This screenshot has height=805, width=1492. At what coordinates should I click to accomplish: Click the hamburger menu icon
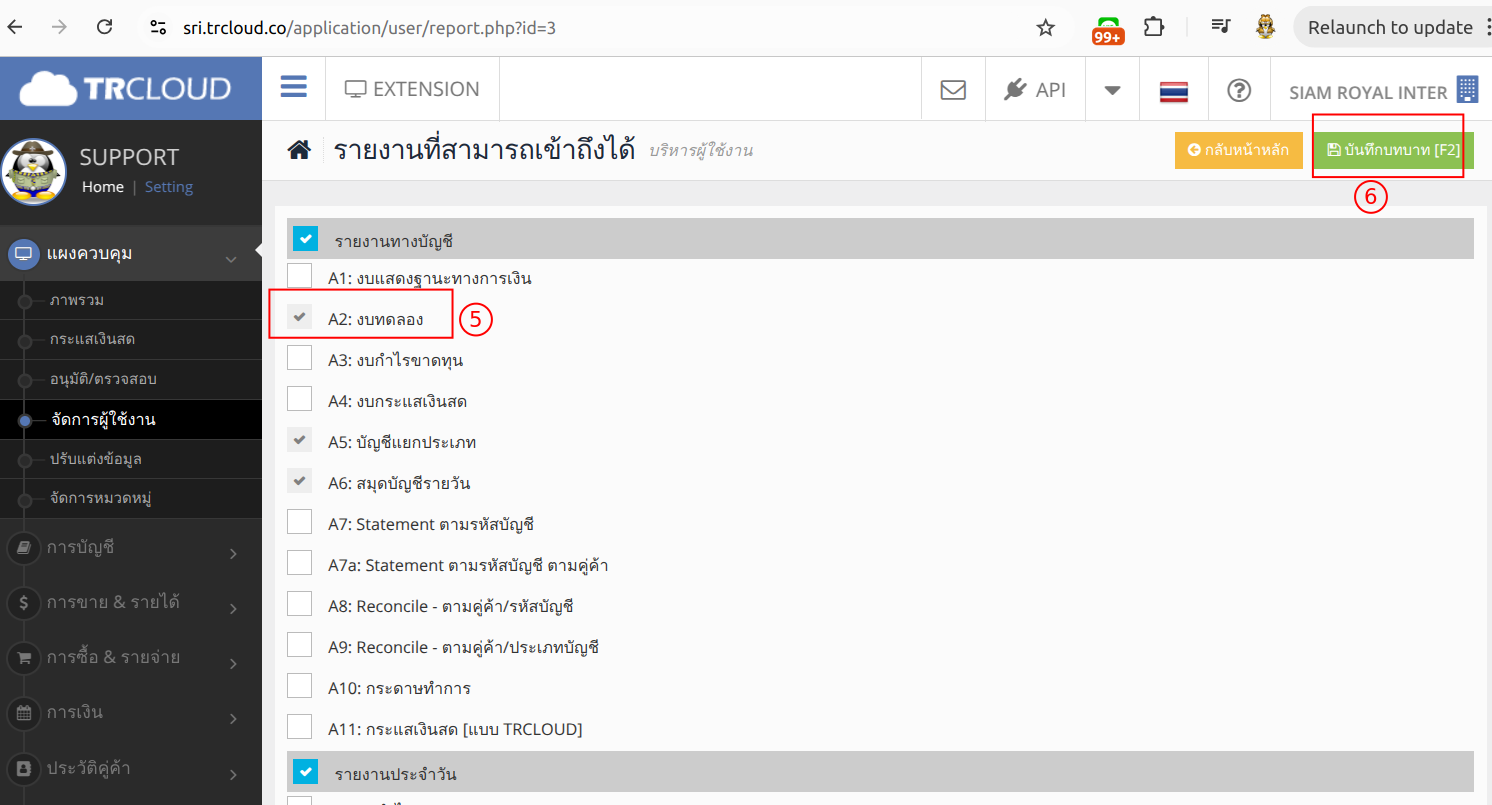coord(293,88)
